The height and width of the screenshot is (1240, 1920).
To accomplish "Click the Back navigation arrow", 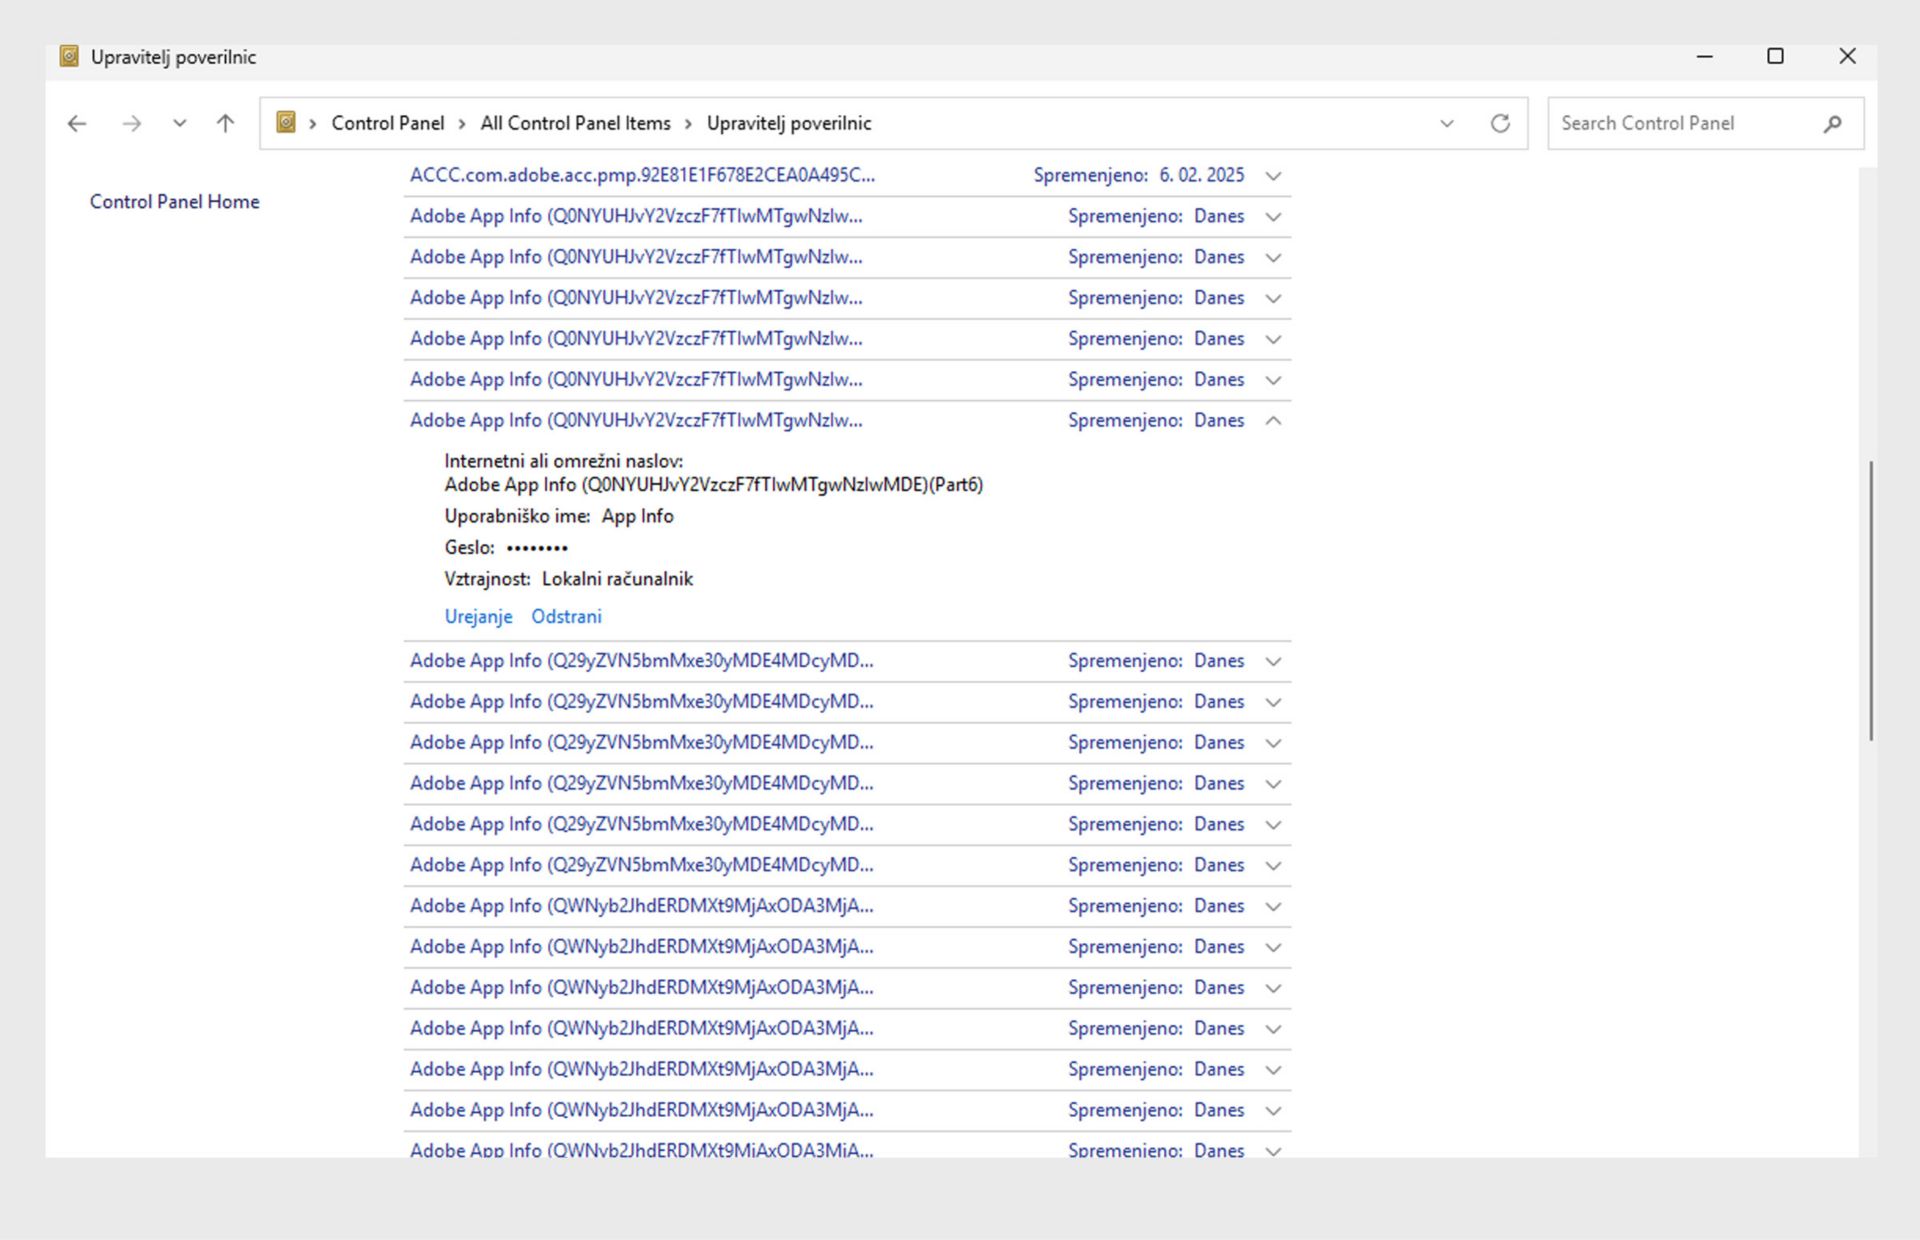I will [x=77, y=124].
